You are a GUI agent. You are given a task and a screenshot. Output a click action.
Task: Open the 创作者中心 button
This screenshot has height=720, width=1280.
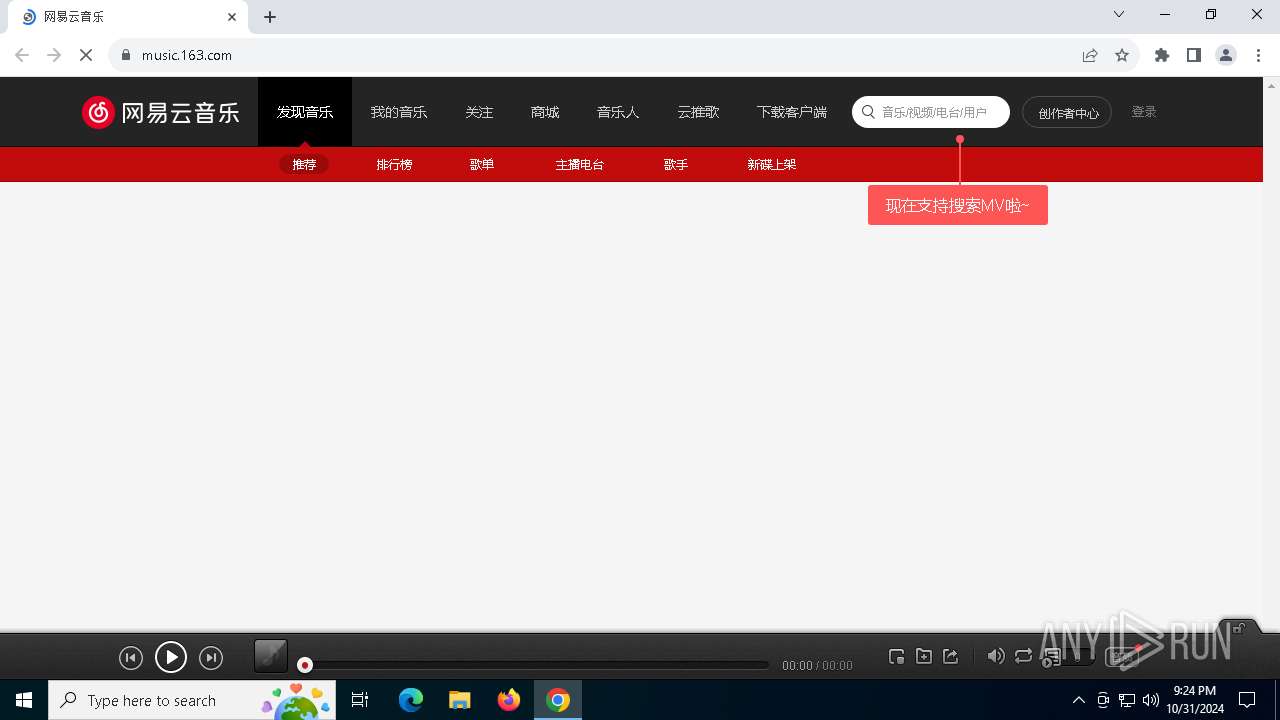[1067, 112]
